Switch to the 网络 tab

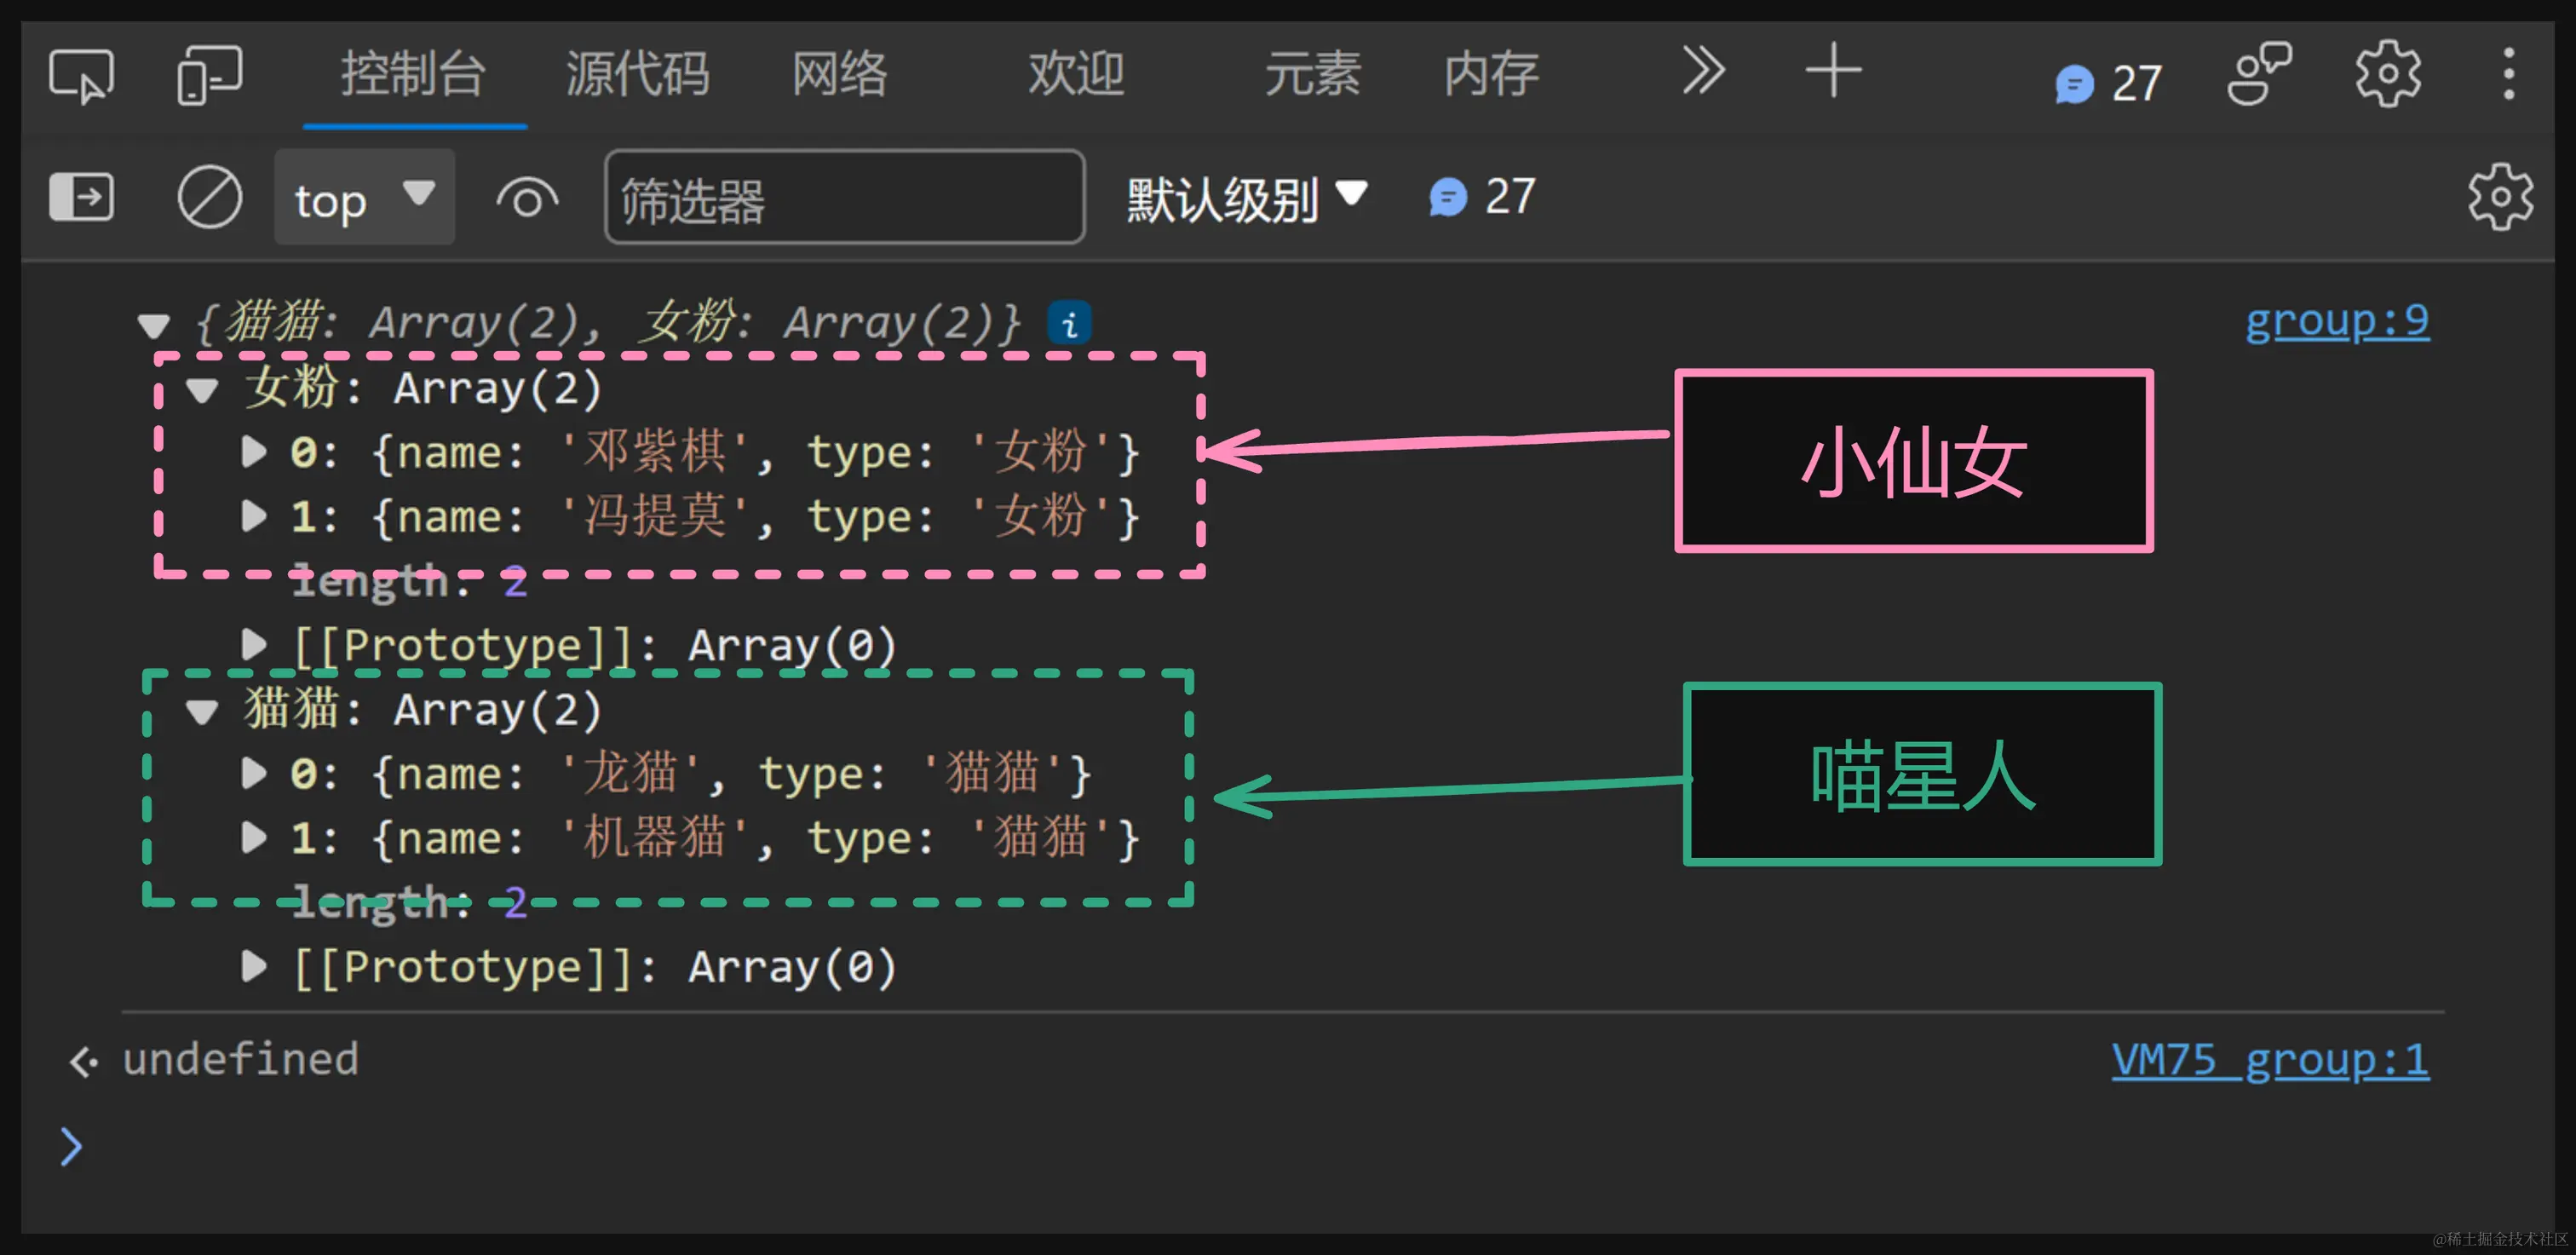coord(839,74)
